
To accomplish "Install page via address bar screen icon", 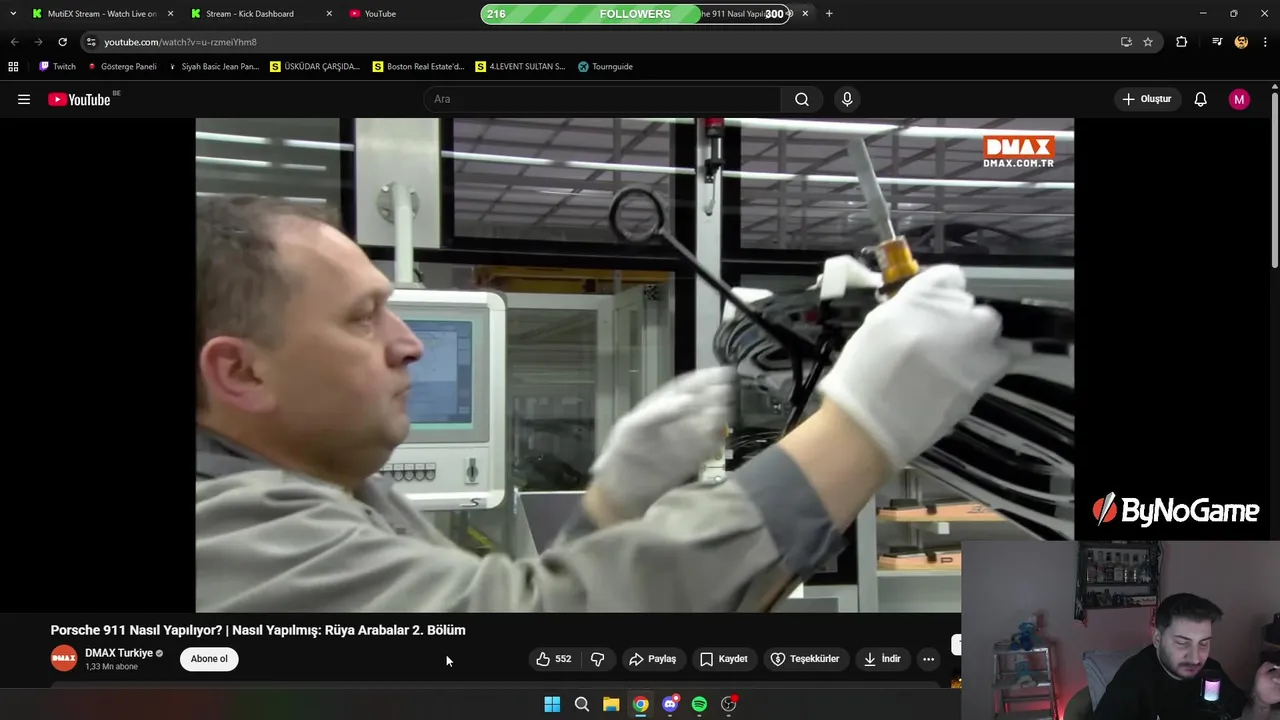I will pyautogui.click(x=1126, y=42).
